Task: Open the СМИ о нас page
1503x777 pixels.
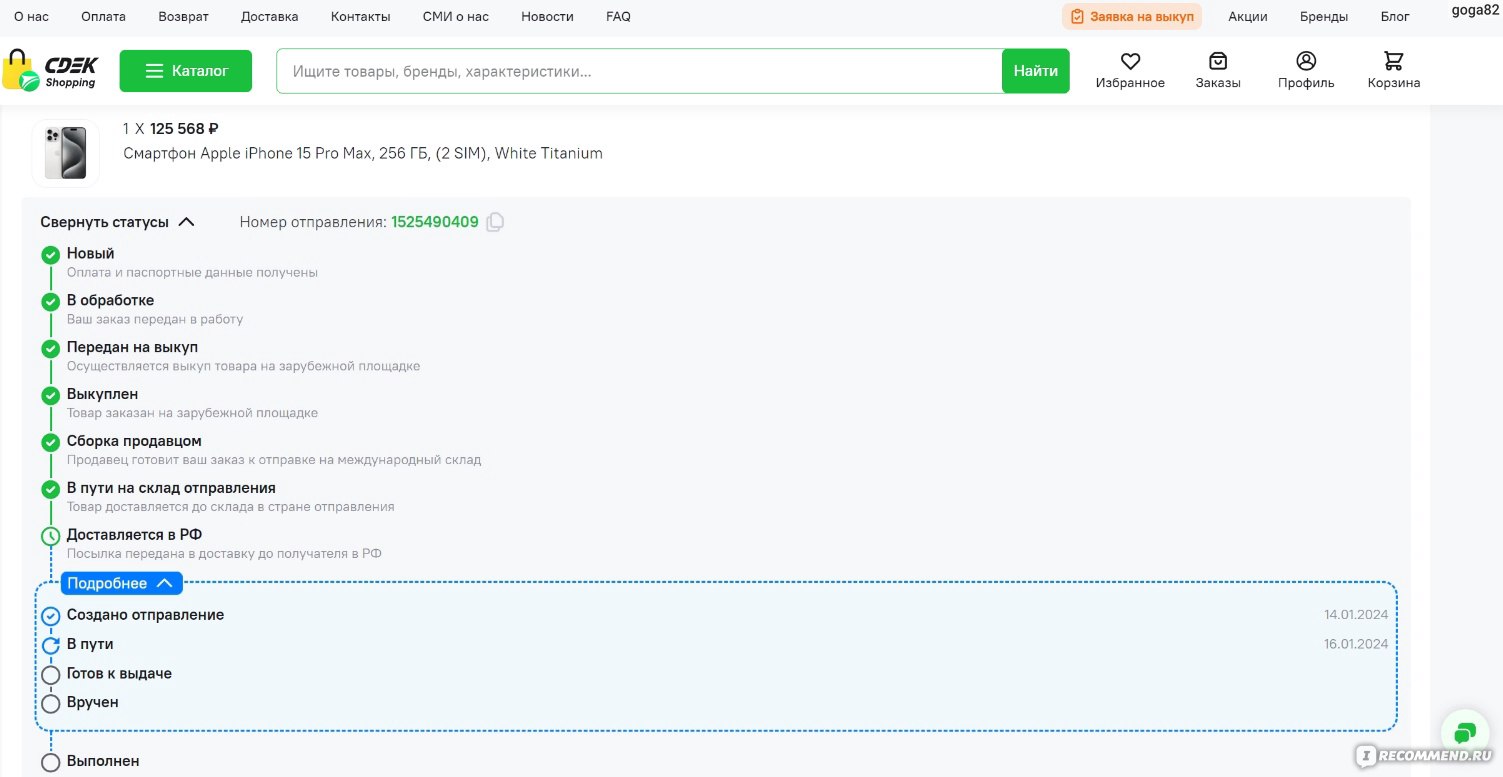Action: pyautogui.click(x=456, y=17)
